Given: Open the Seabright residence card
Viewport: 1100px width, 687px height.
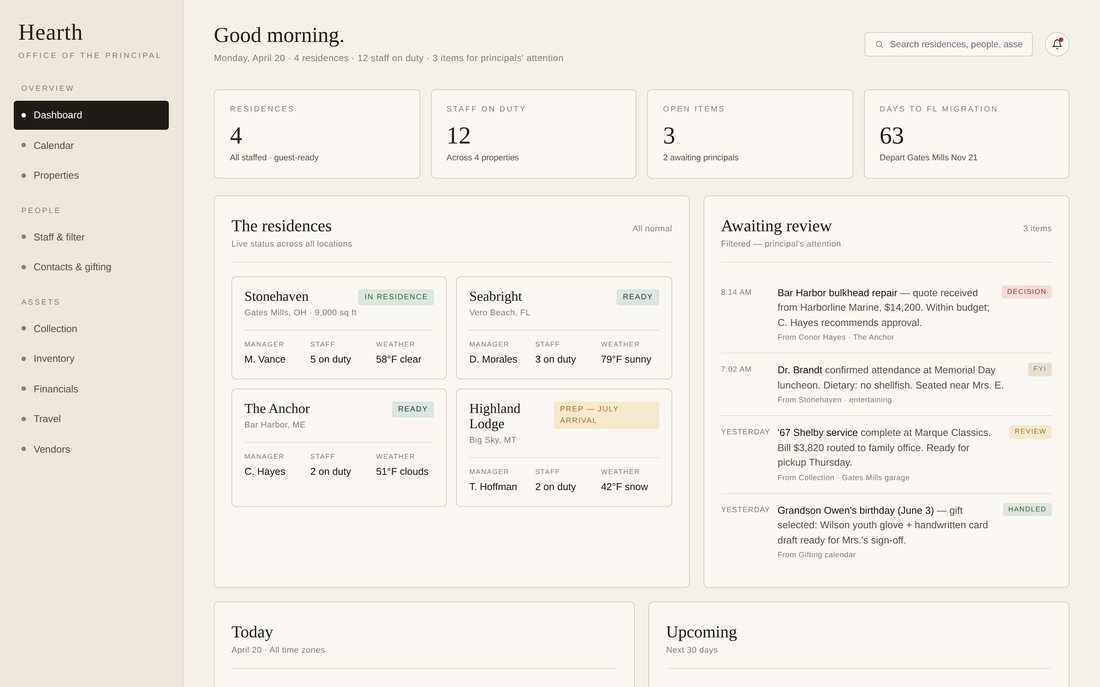Looking at the screenshot, I should [564, 328].
